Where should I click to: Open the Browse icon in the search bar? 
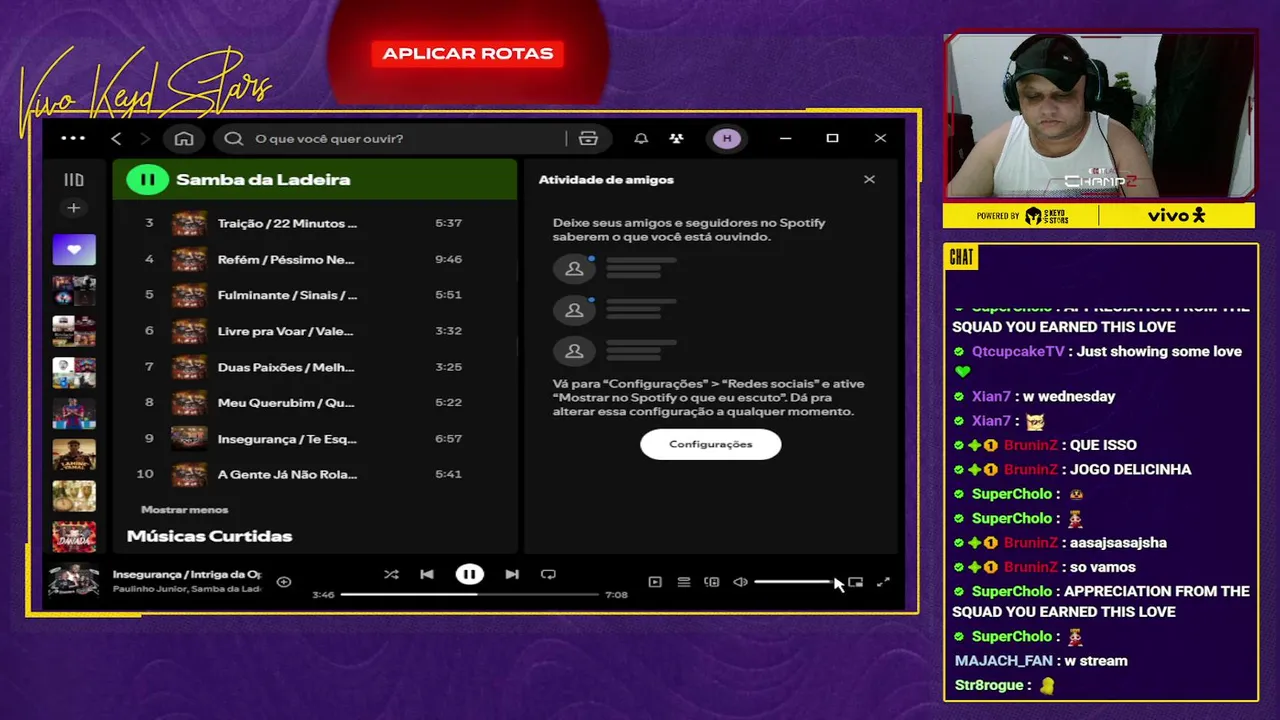pos(588,138)
